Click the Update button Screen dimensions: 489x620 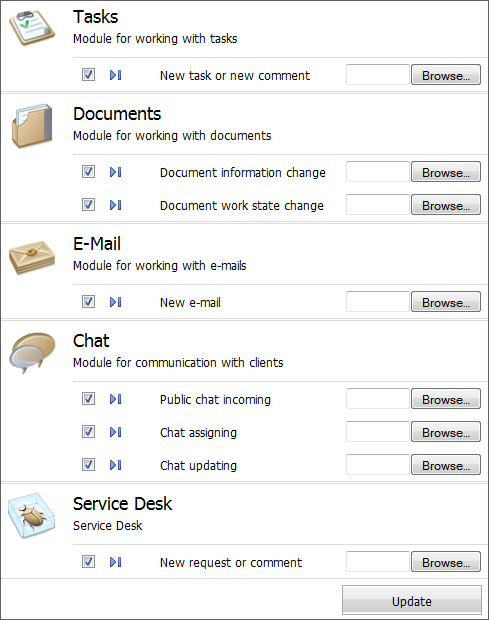412,600
